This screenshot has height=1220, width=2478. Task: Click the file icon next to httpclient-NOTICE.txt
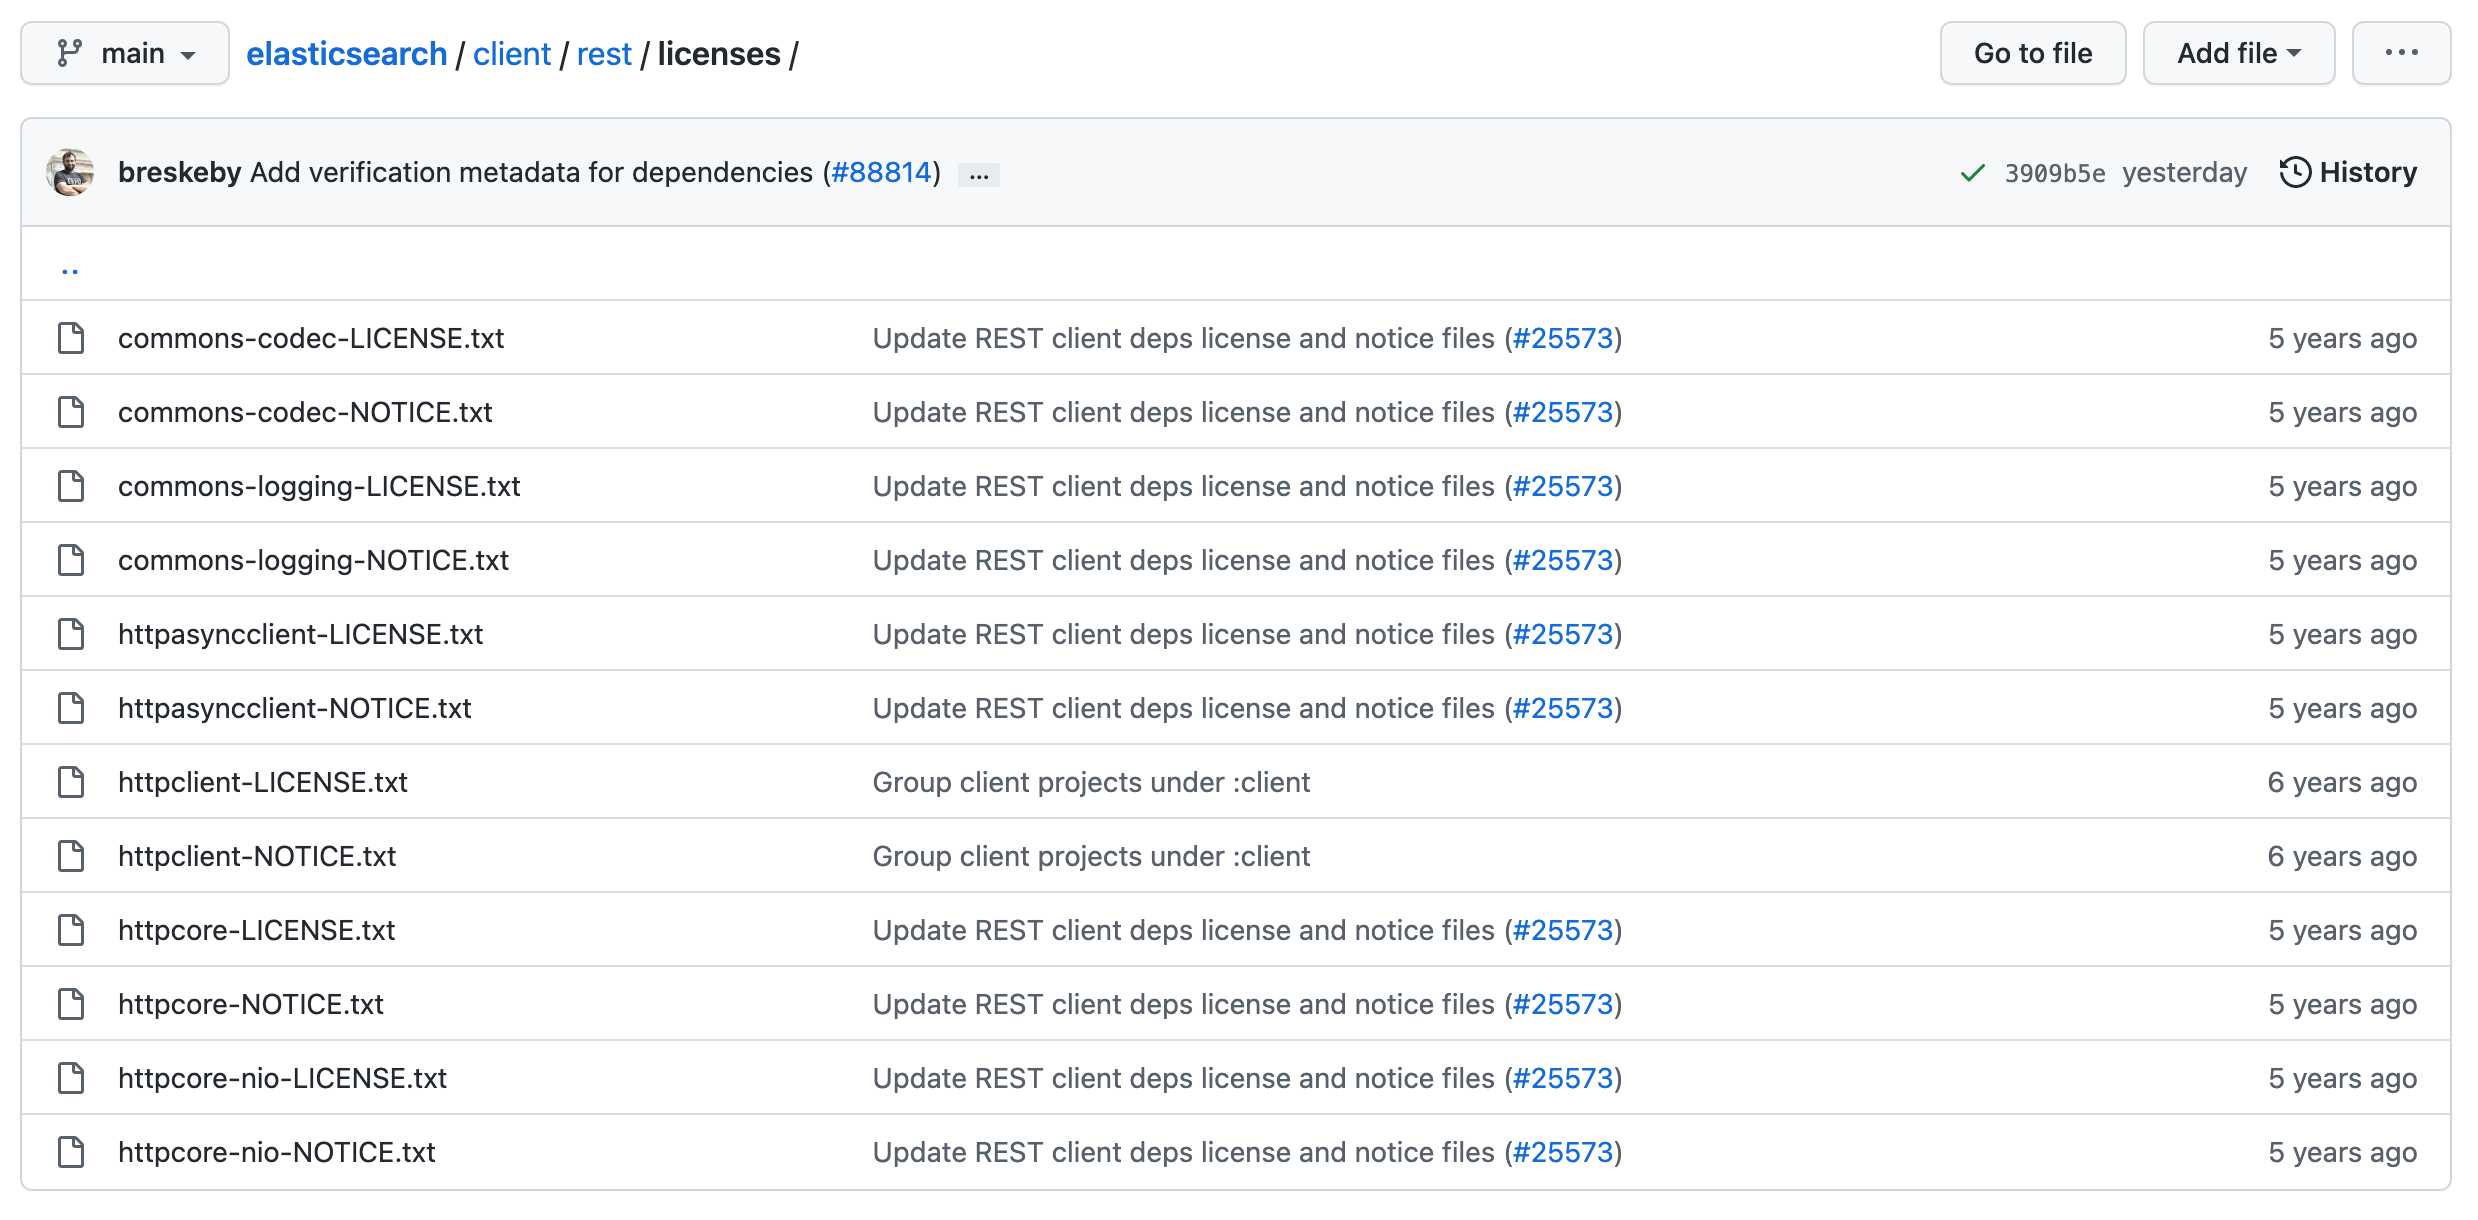click(71, 856)
